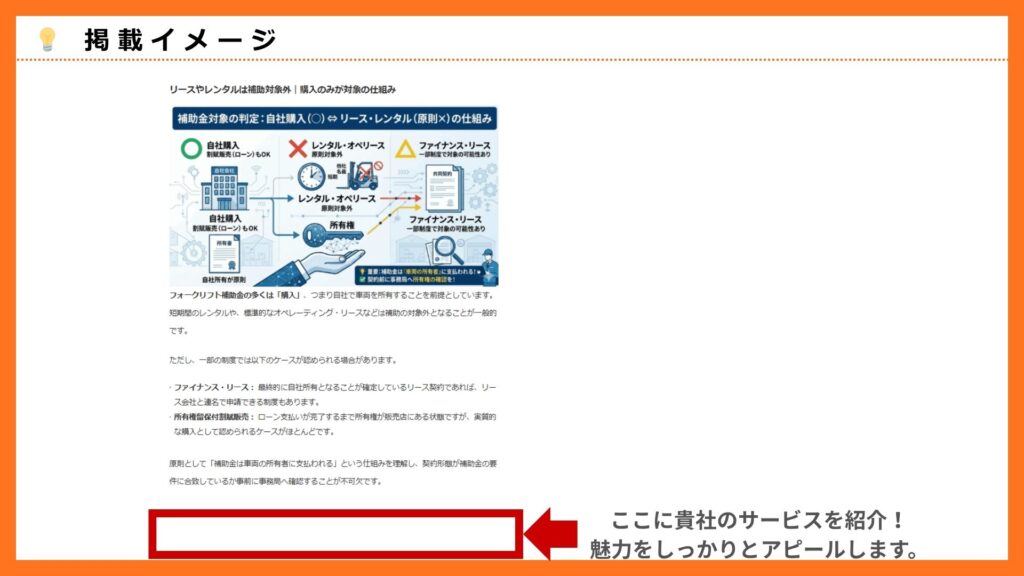1024x576 pixels.
Task: Click the forklift illustration with prohibition sign
Action: [362, 176]
